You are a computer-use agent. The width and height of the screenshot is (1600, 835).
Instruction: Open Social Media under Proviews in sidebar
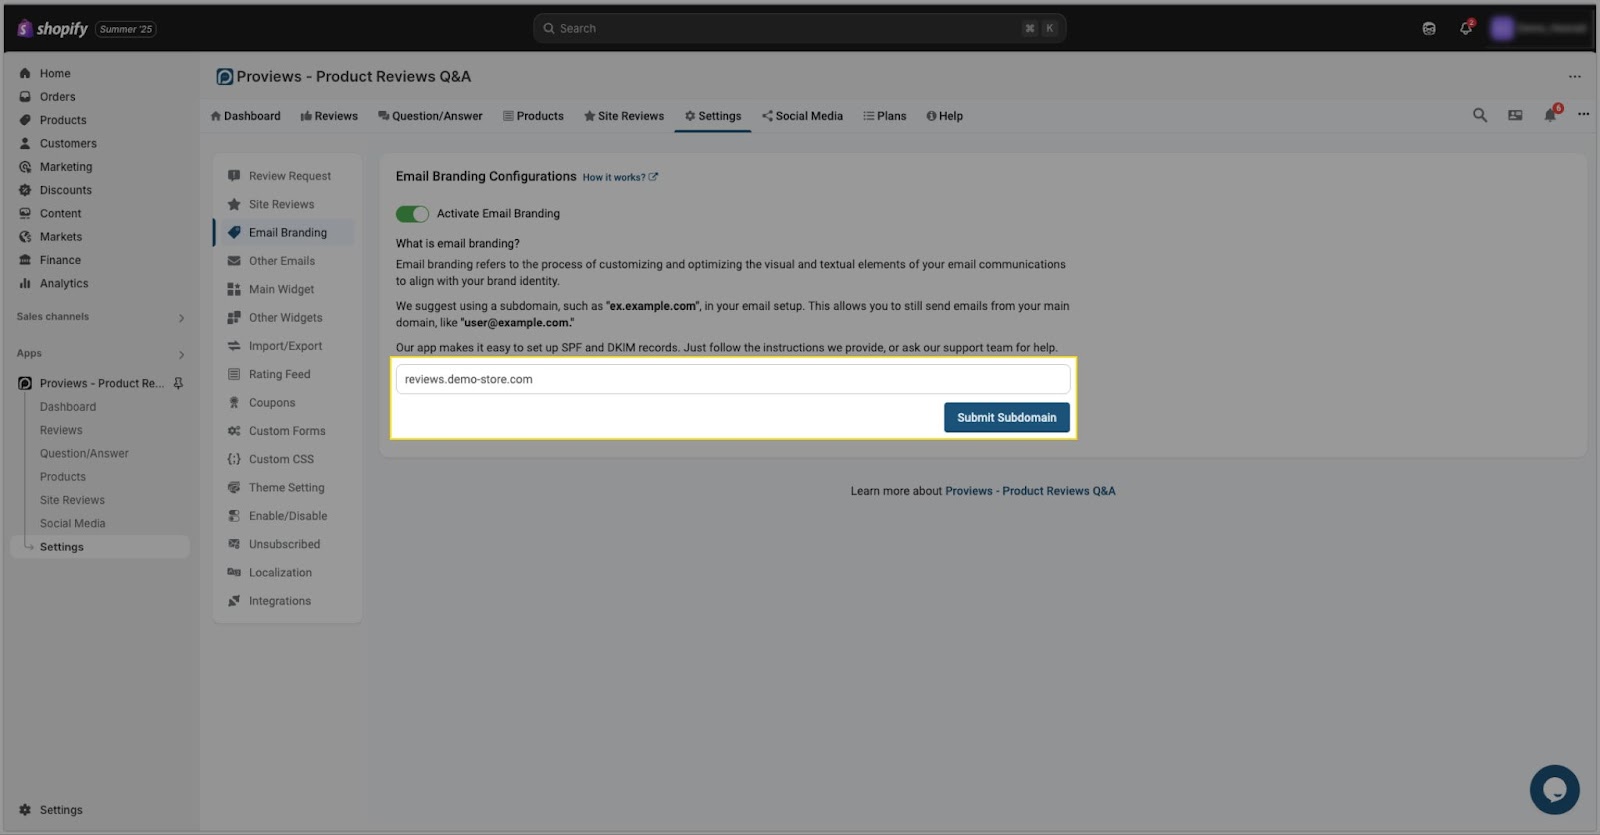72,524
